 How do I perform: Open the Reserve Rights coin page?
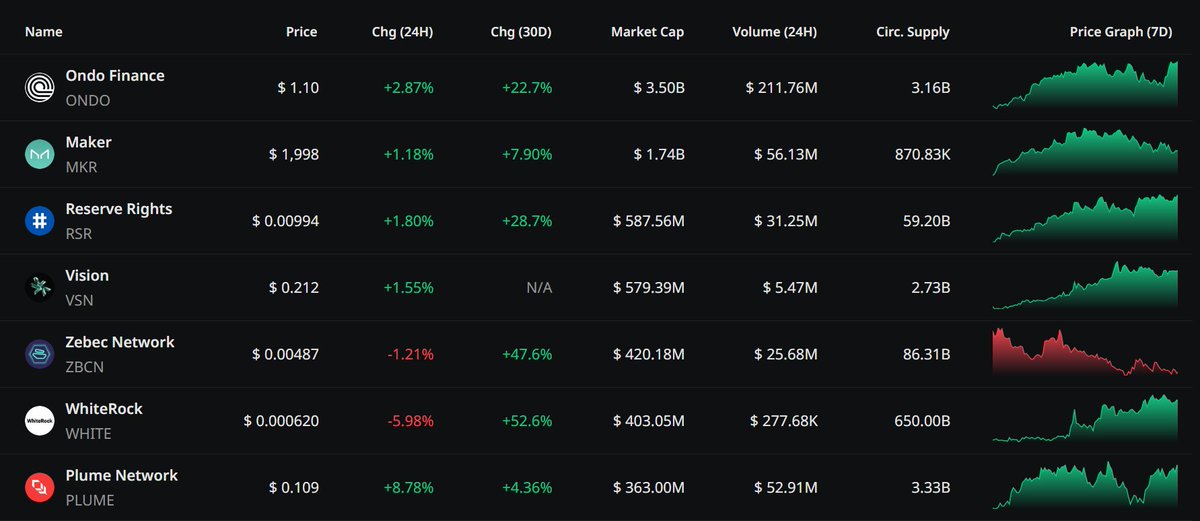[119, 209]
